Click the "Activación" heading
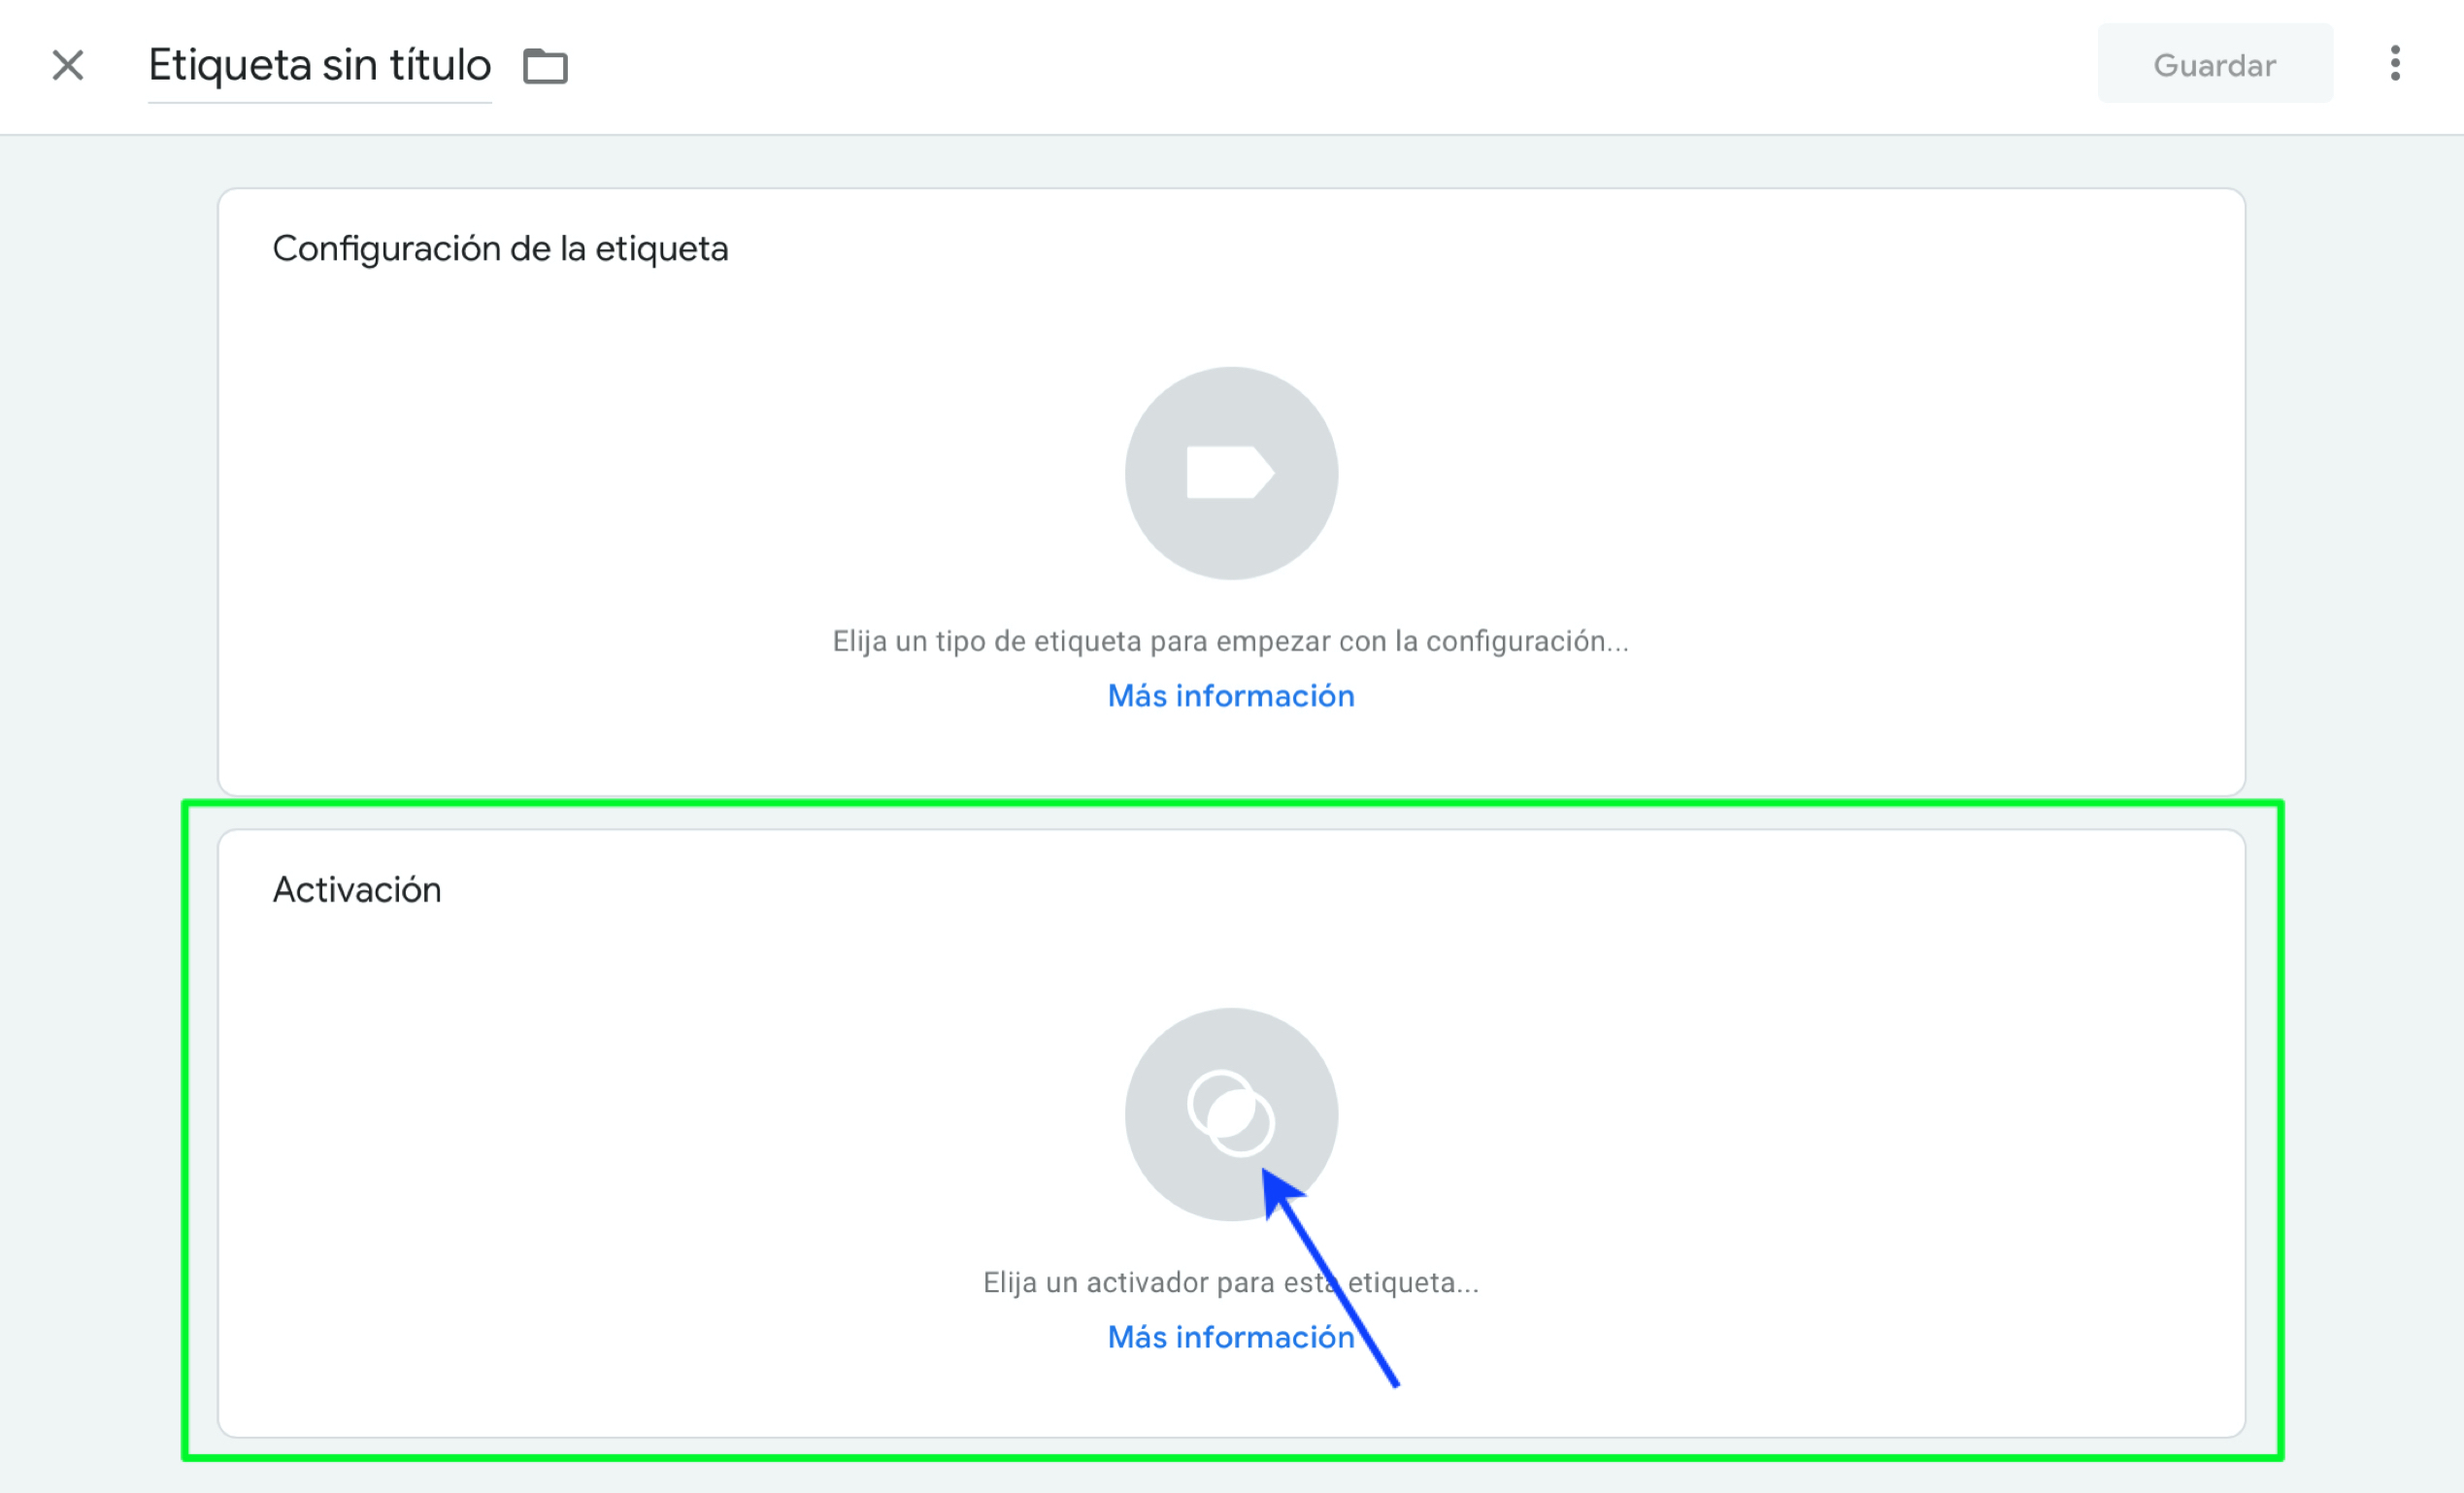Viewport: 2464px width, 1493px height. (357, 889)
